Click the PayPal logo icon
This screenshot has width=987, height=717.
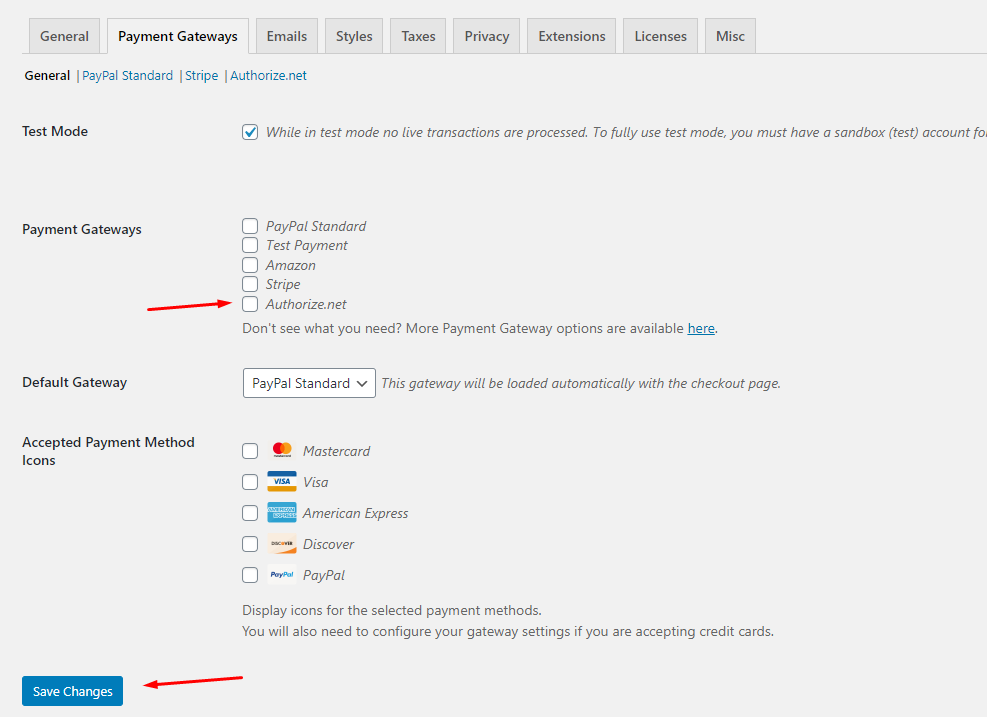(x=282, y=575)
